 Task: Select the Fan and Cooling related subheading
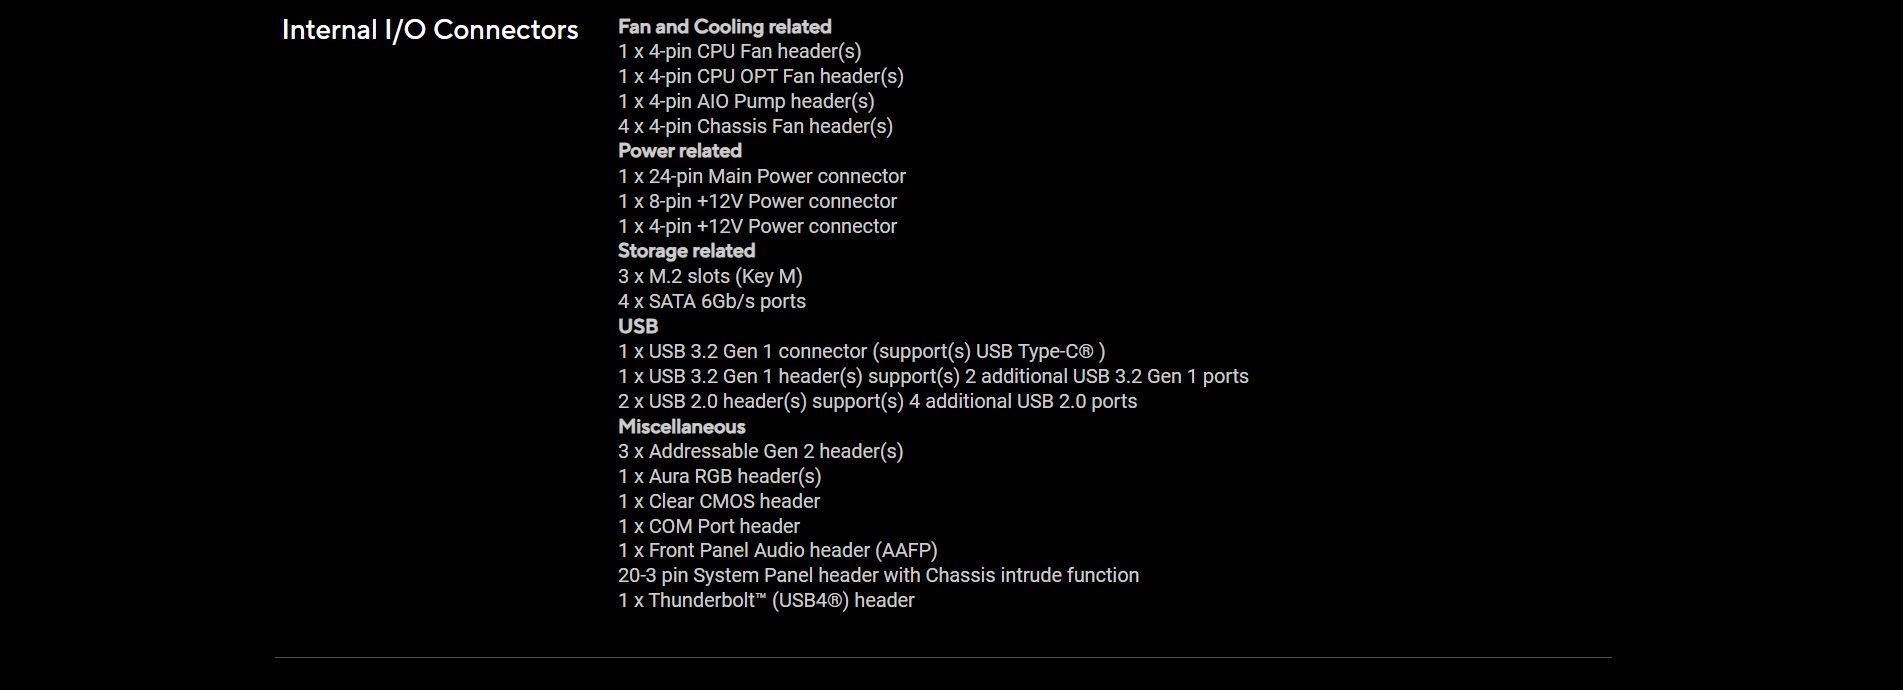point(725,27)
